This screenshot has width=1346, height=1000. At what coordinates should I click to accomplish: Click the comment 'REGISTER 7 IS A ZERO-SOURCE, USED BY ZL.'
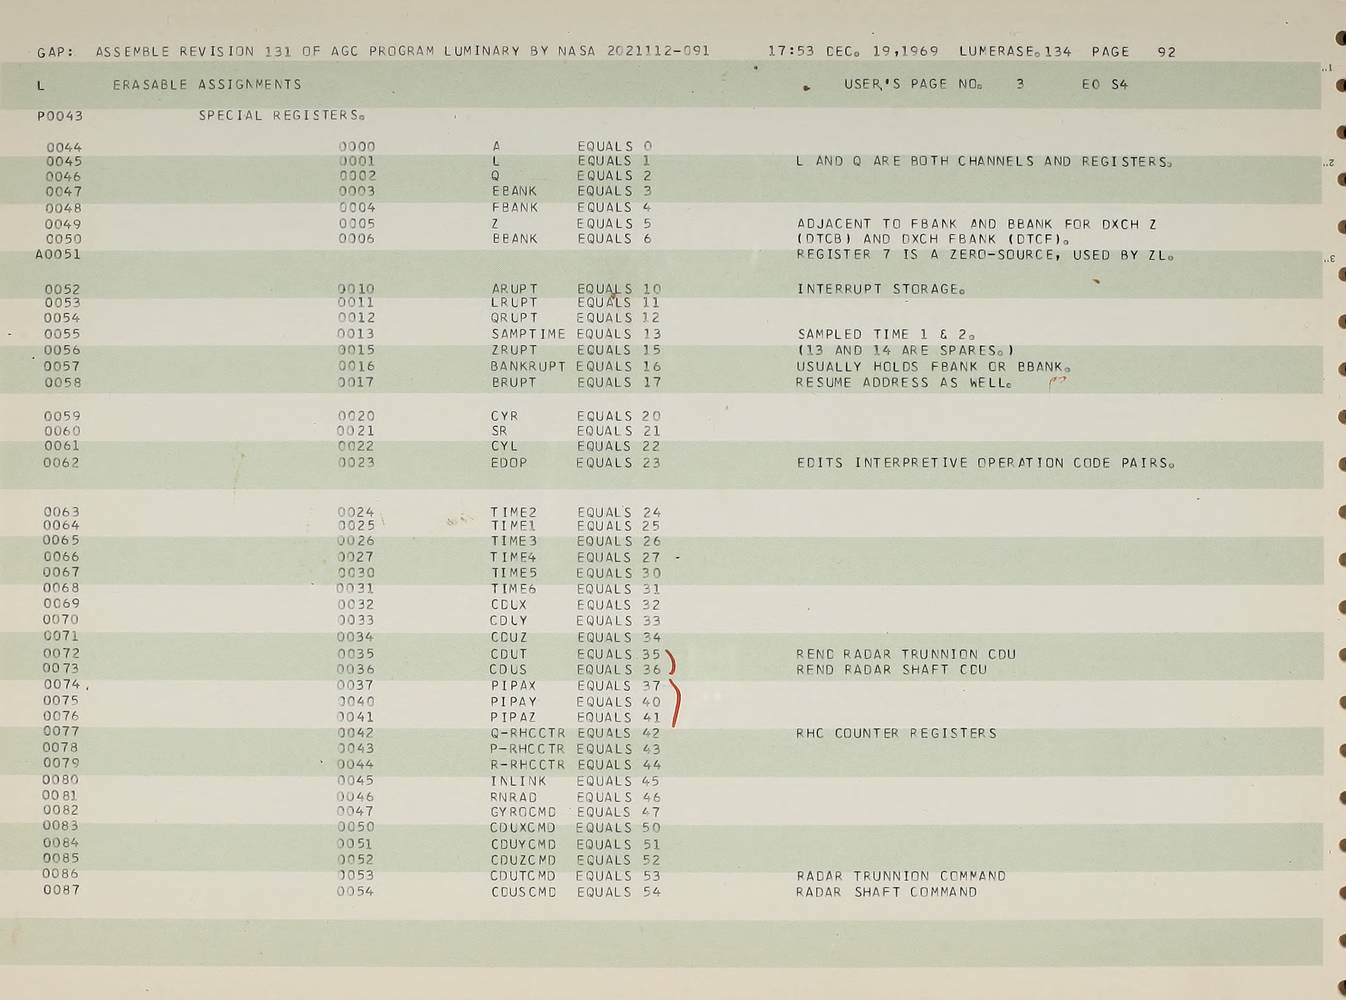point(985,255)
